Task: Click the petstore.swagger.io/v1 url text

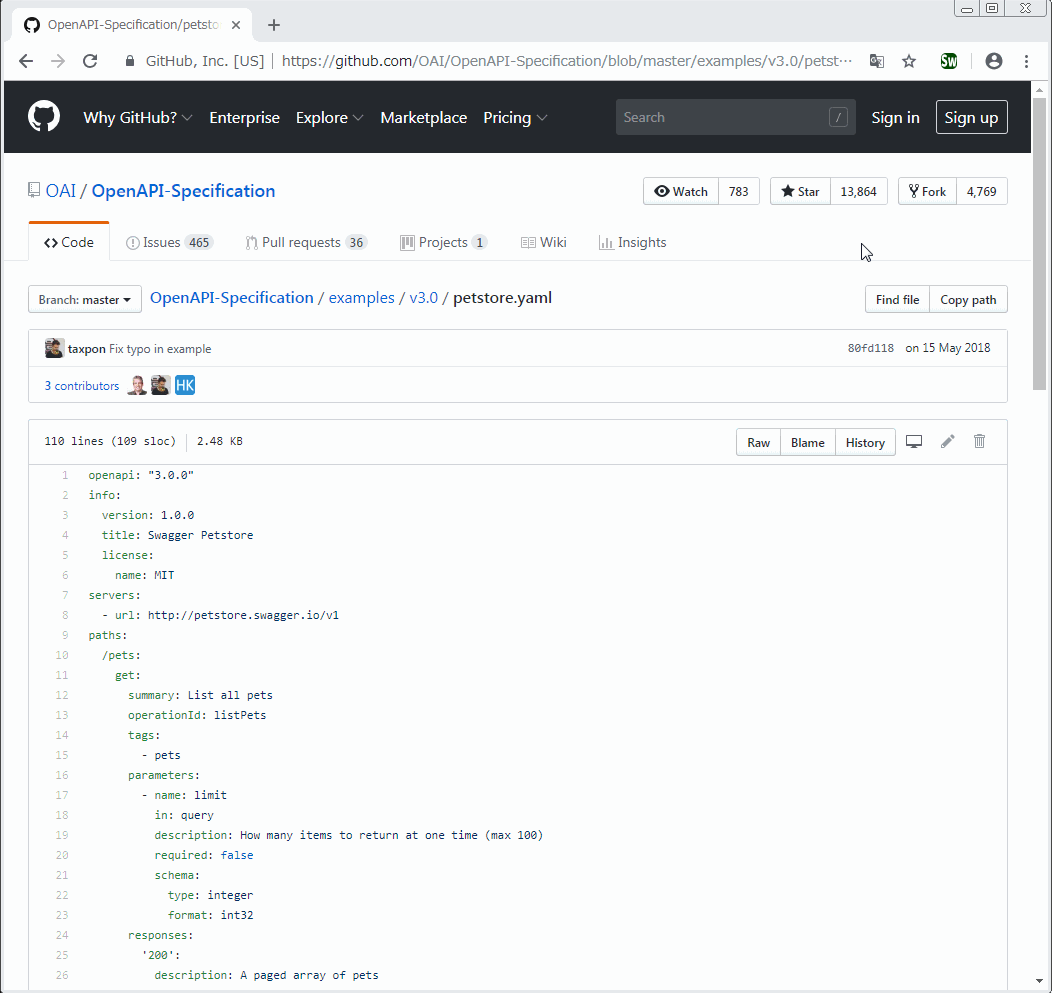Action: tap(243, 615)
